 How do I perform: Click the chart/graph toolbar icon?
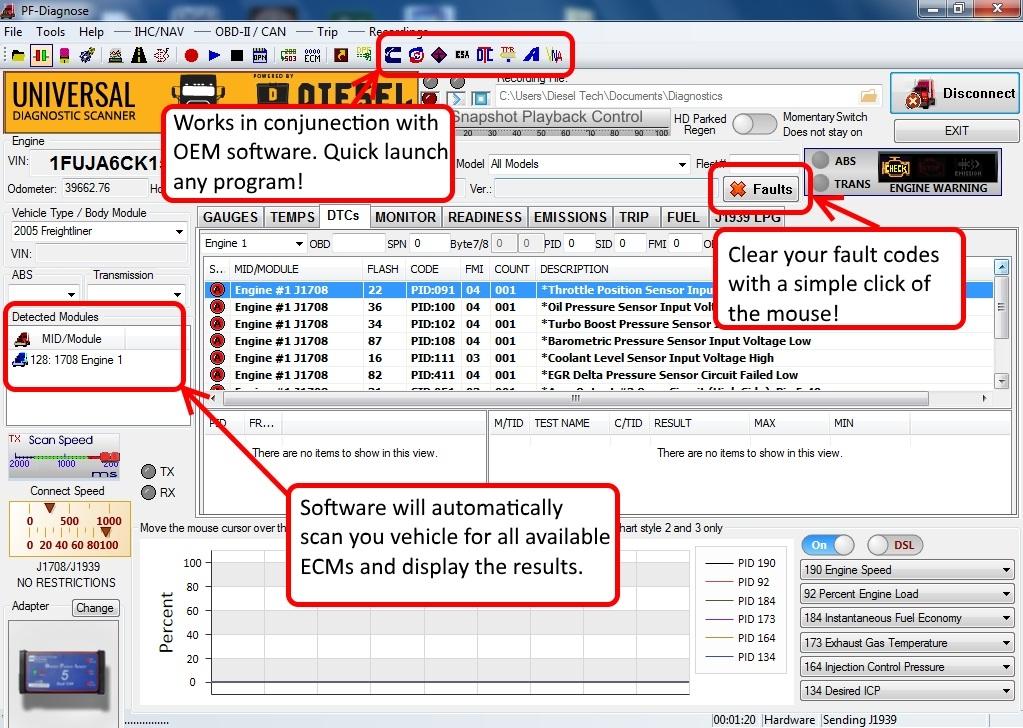point(115,55)
